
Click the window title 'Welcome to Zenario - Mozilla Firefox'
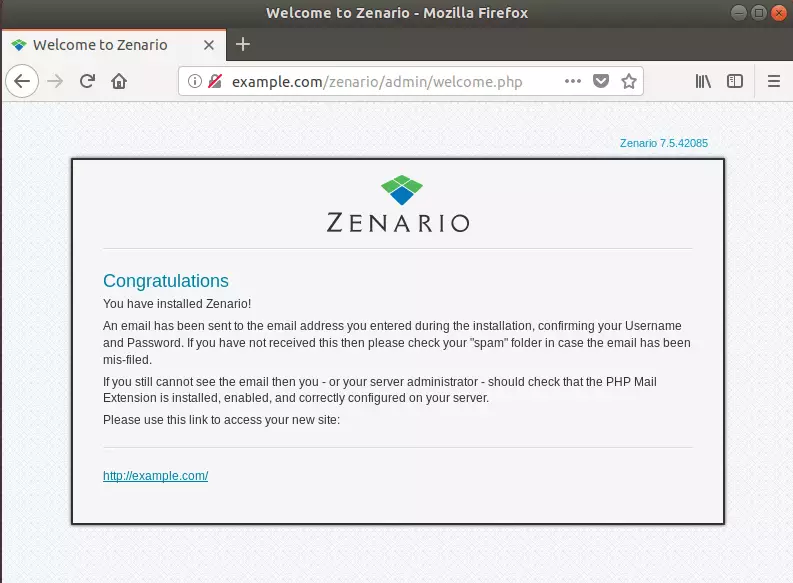click(397, 13)
